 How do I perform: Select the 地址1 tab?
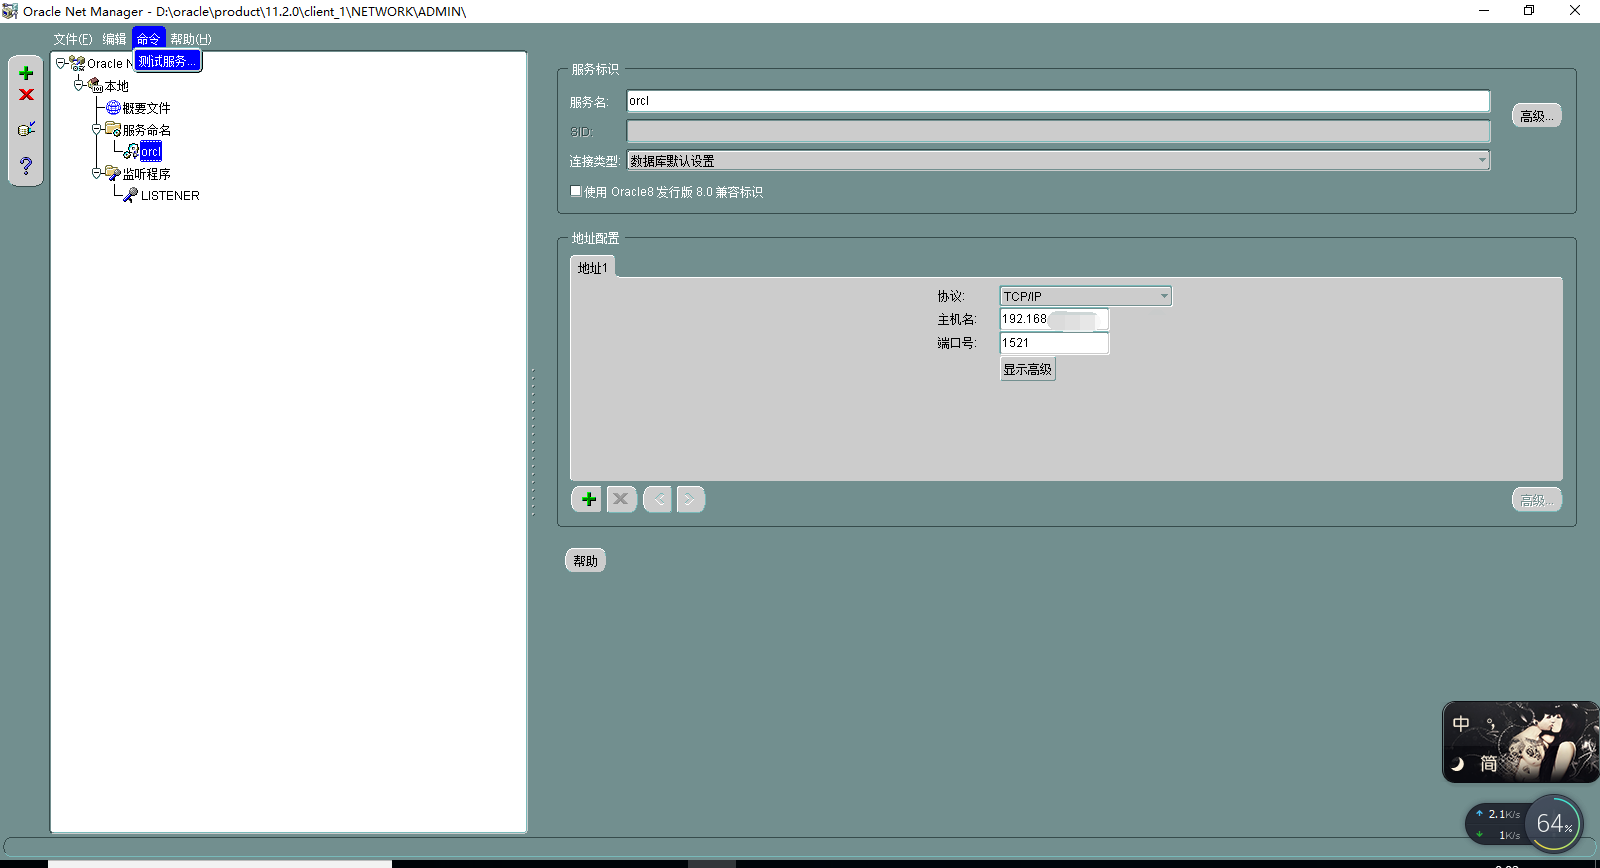pyautogui.click(x=592, y=268)
